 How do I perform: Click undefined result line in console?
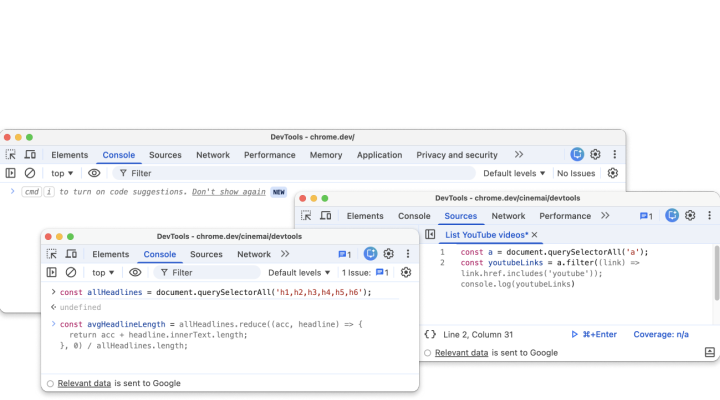tap(80, 307)
